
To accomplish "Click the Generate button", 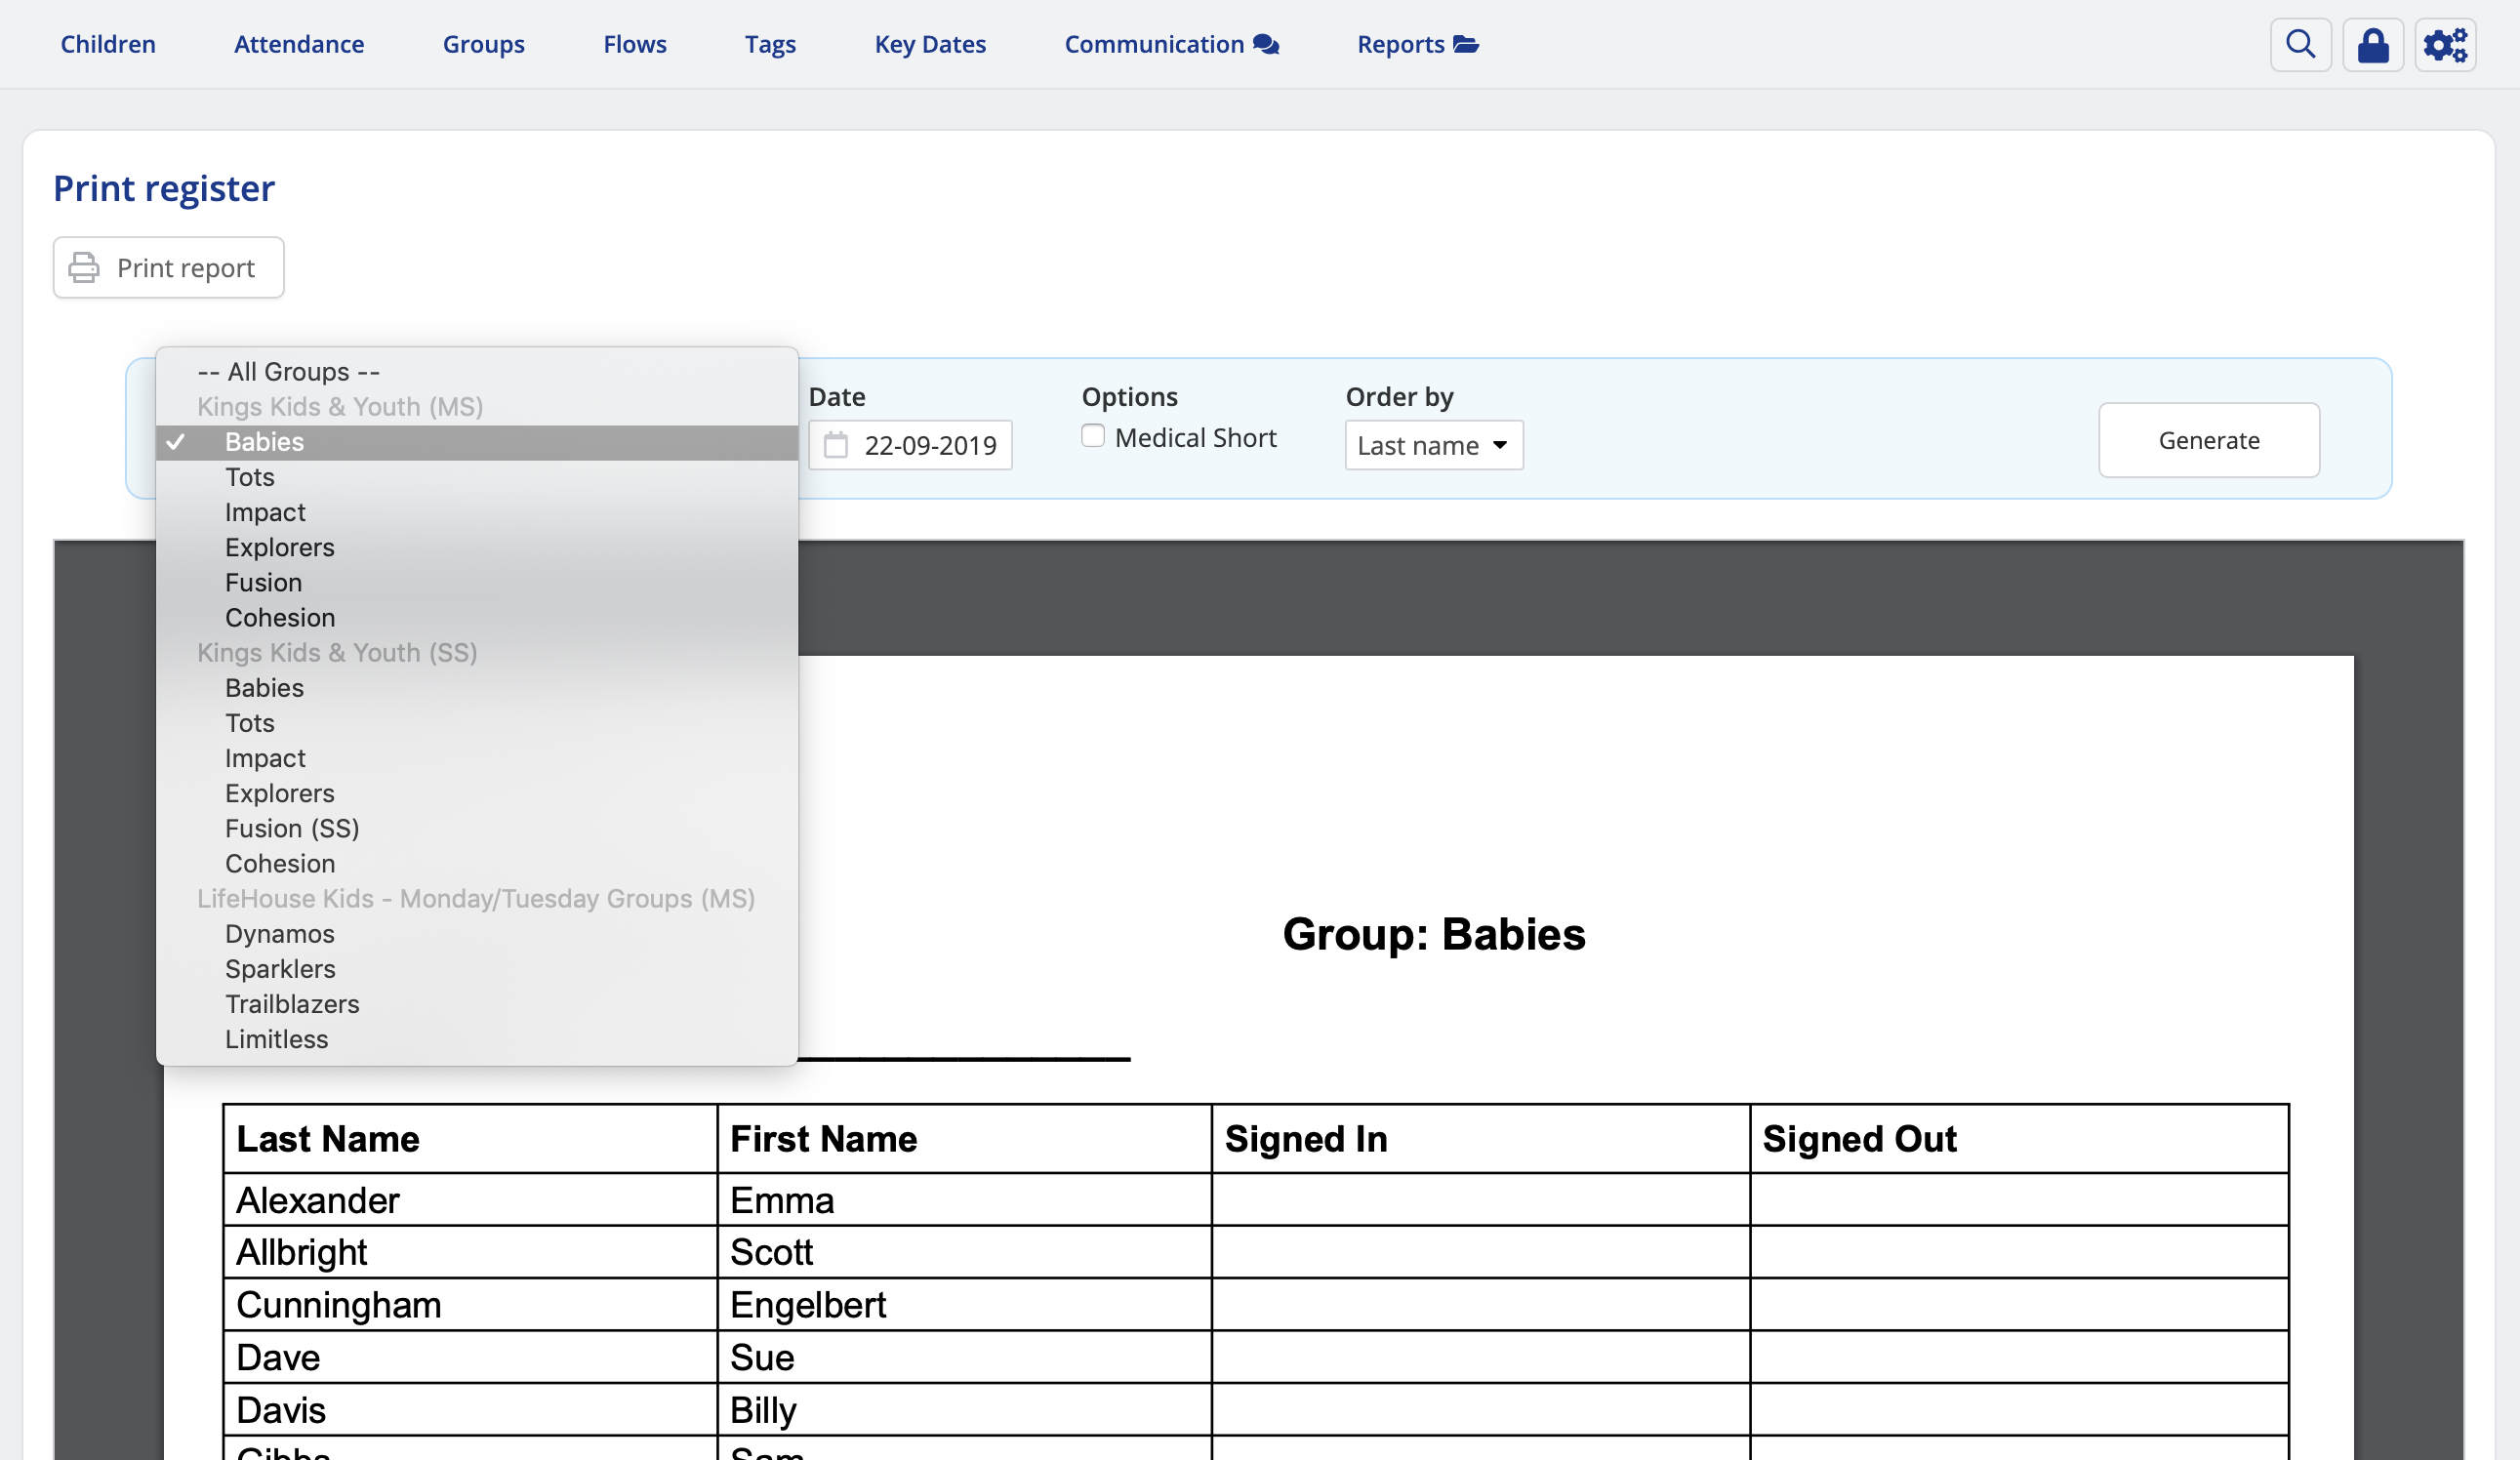I will 2208,440.
